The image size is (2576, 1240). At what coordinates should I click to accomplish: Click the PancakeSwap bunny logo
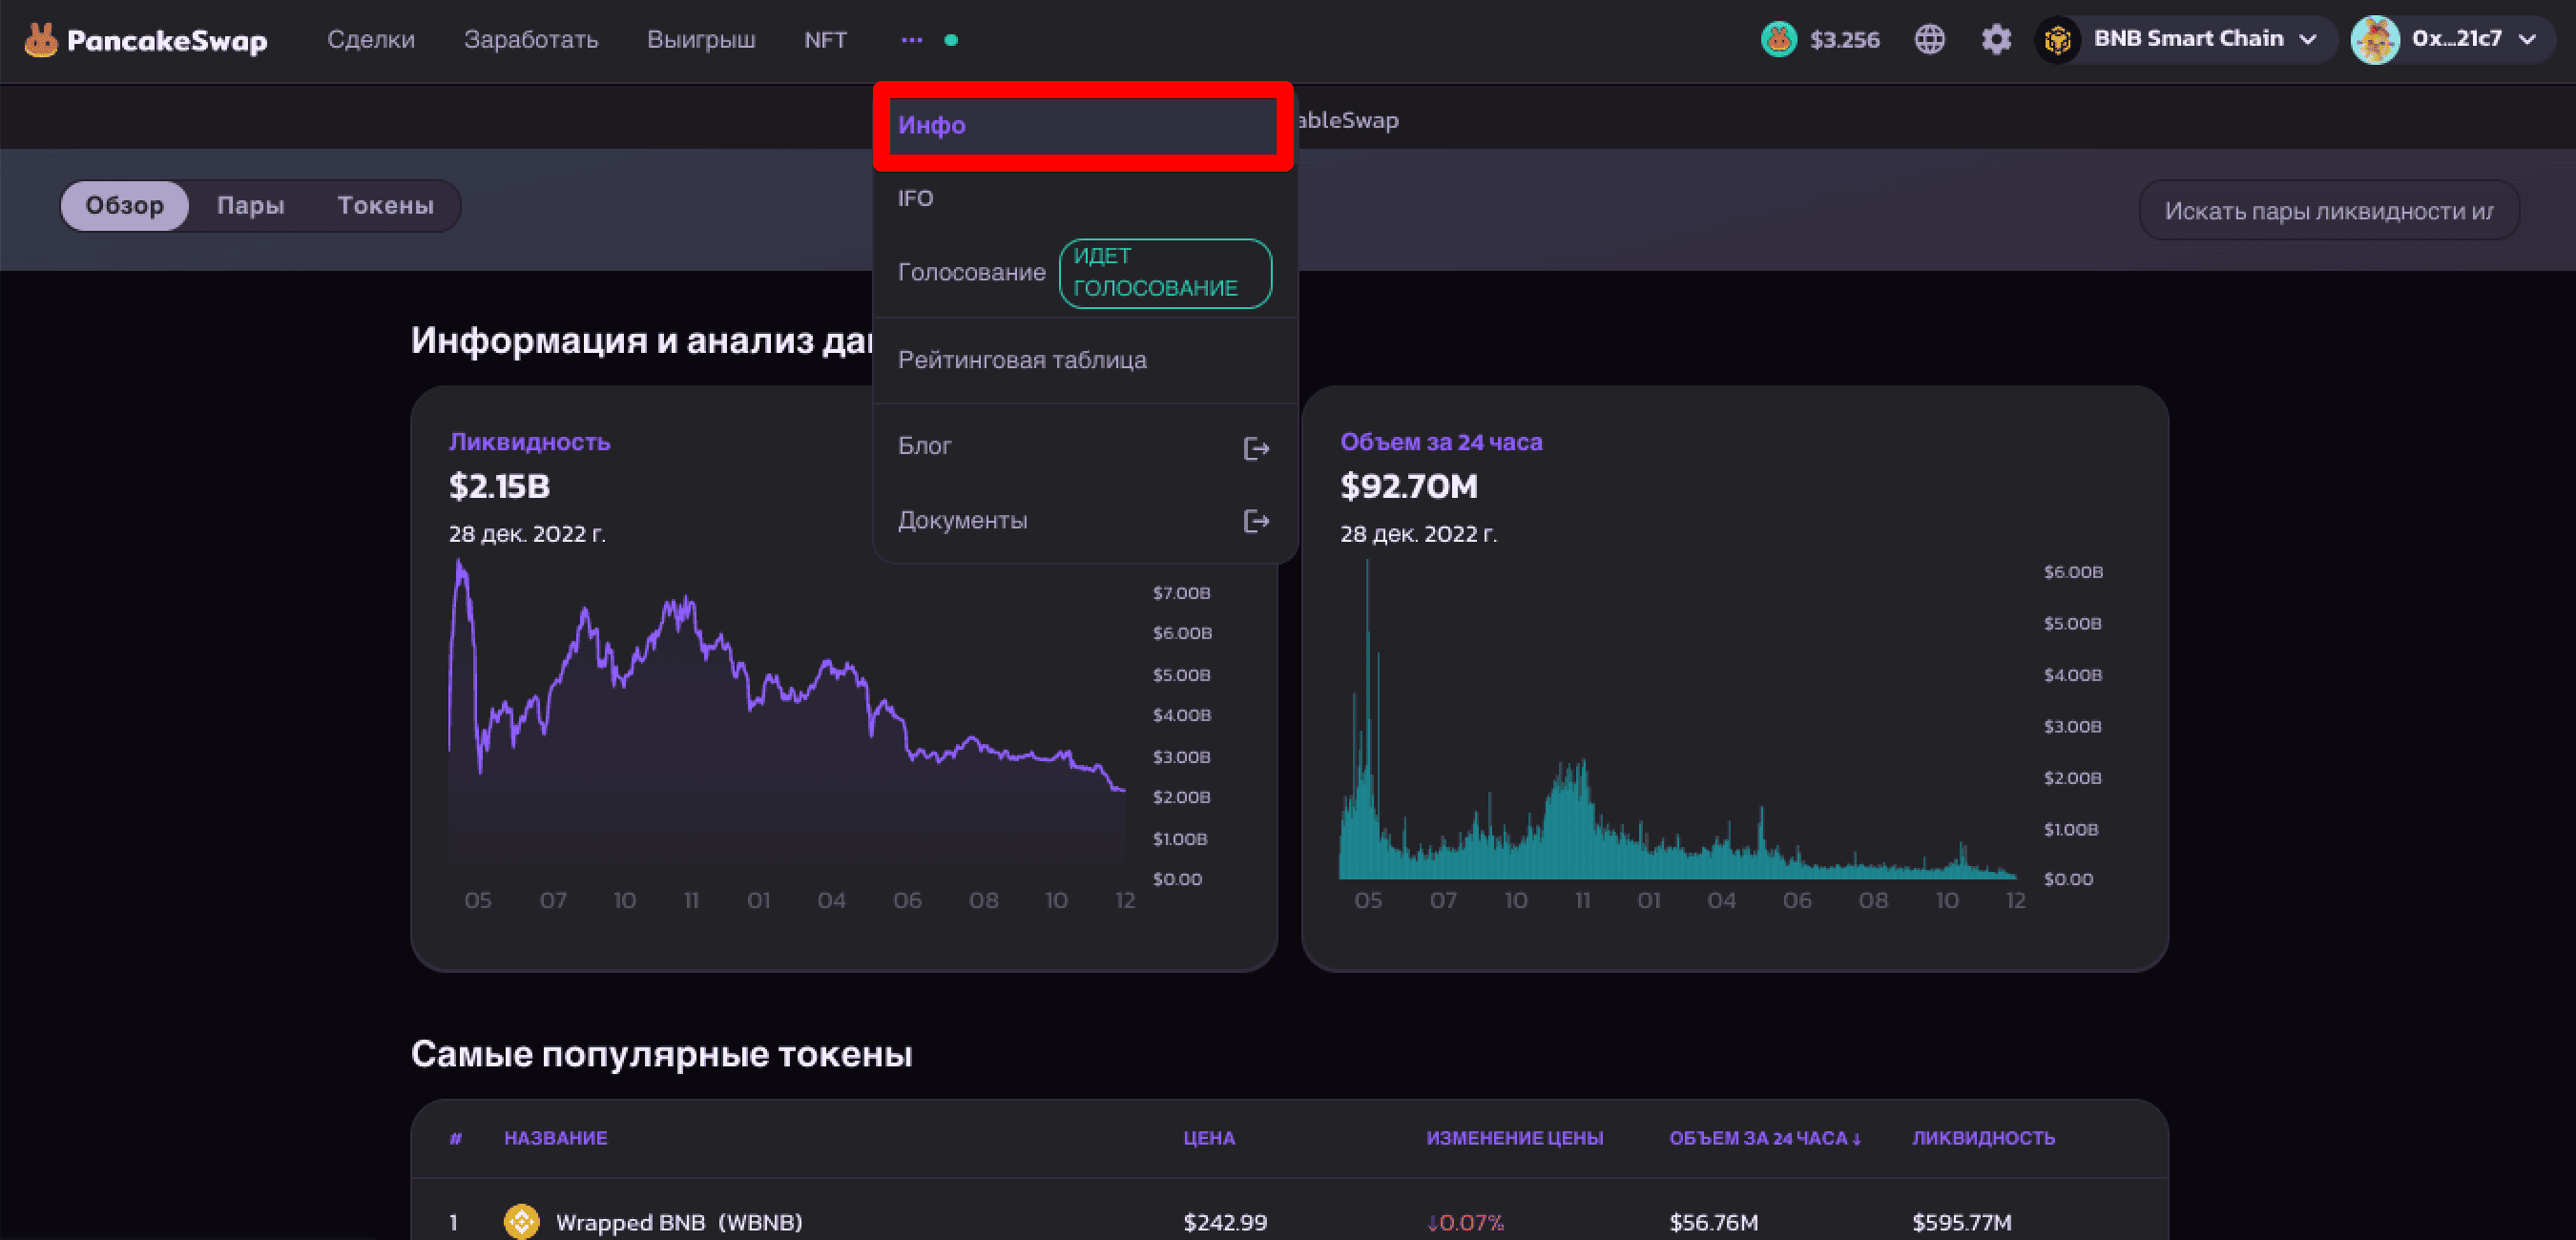[41, 40]
